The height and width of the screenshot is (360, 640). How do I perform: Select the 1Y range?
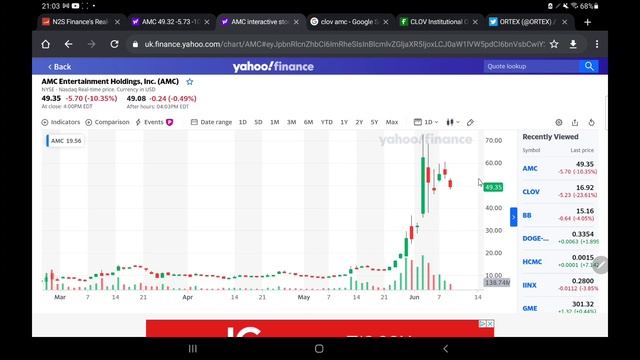pyautogui.click(x=344, y=122)
